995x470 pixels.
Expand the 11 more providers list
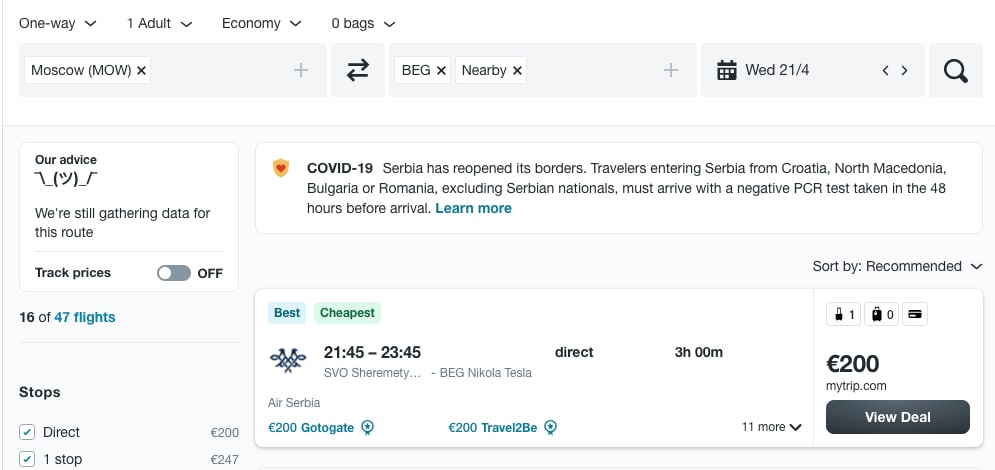772,428
